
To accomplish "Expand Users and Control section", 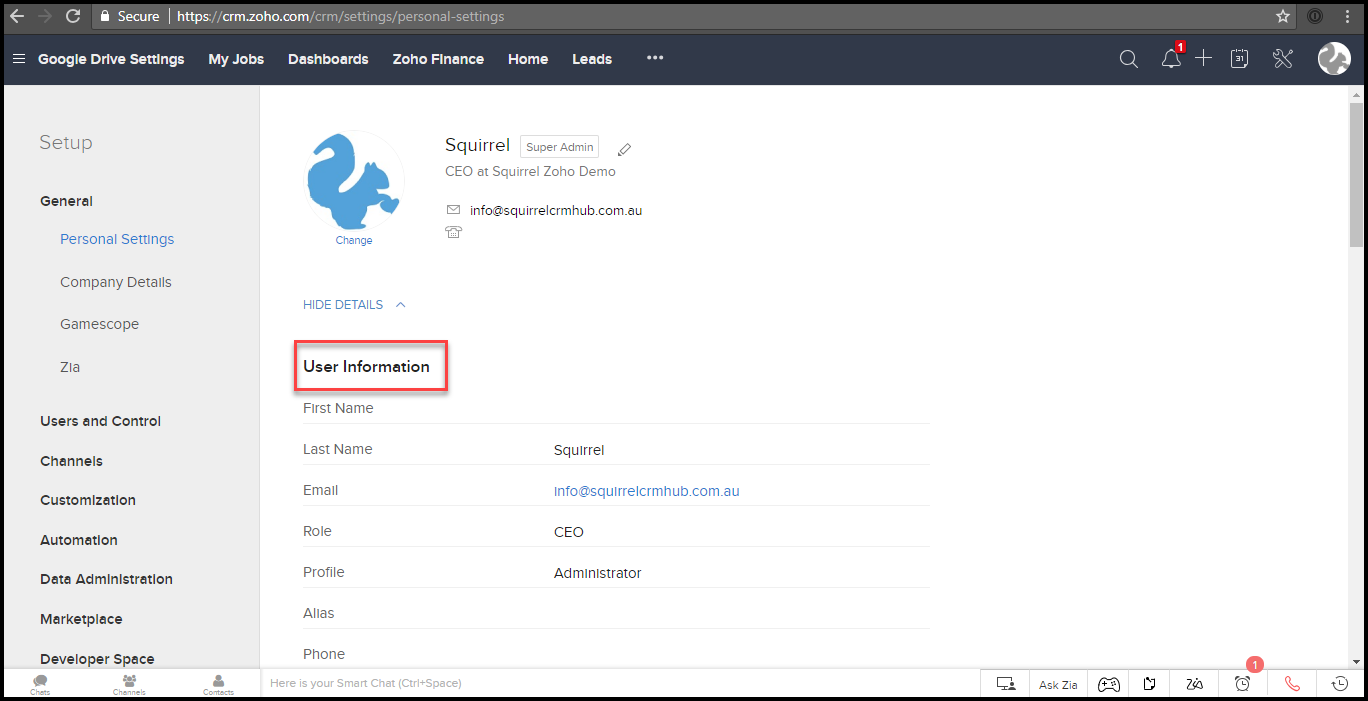I will pyautogui.click(x=100, y=421).
